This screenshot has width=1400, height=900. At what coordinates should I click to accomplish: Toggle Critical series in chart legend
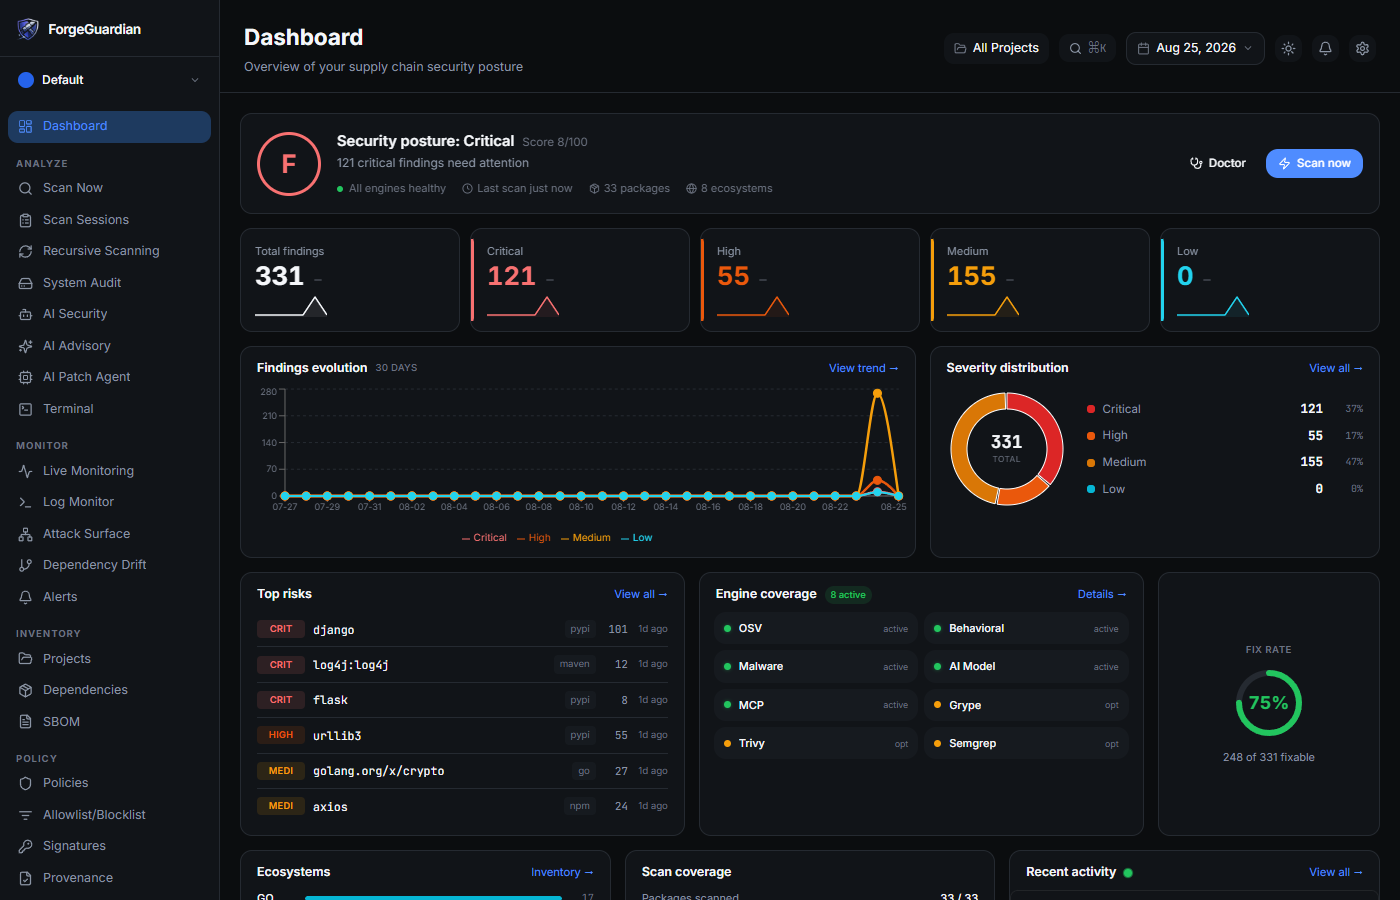click(484, 538)
